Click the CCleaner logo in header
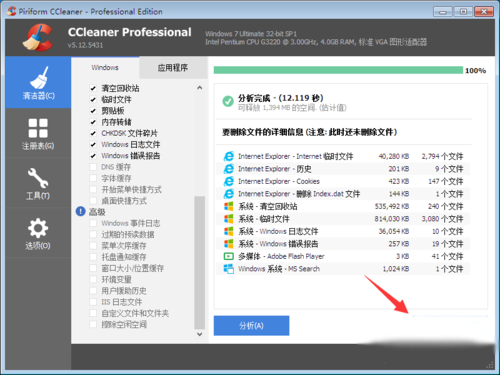 pos(38,37)
